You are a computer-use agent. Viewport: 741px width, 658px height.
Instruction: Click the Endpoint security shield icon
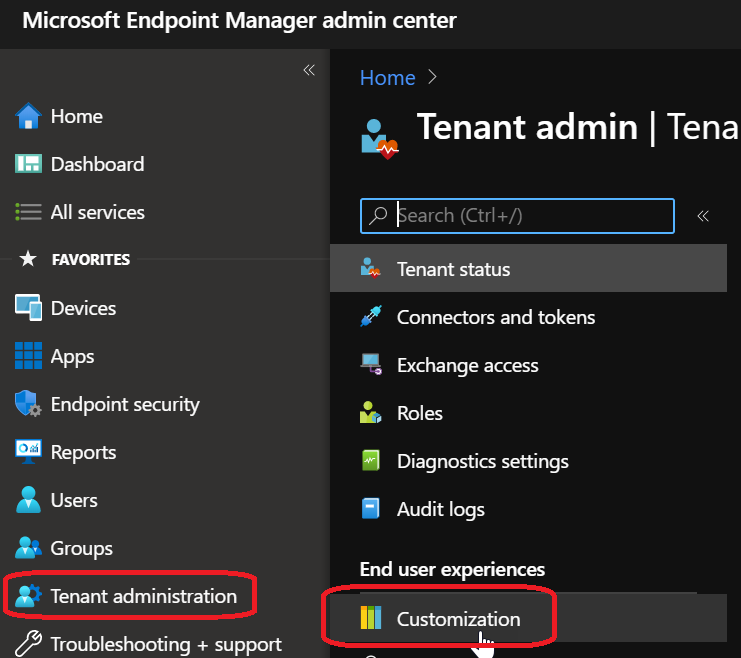click(28, 404)
